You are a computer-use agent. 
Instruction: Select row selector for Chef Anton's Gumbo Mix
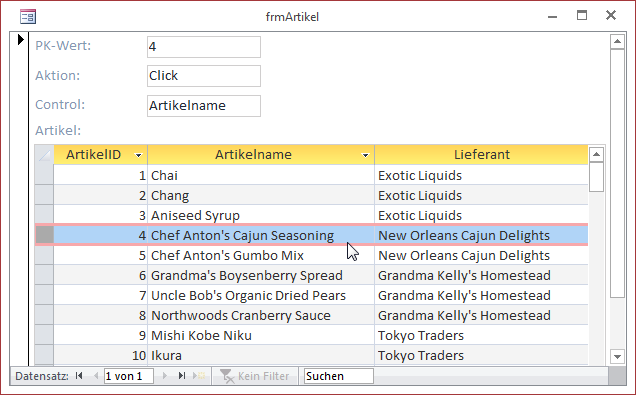pos(44,255)
